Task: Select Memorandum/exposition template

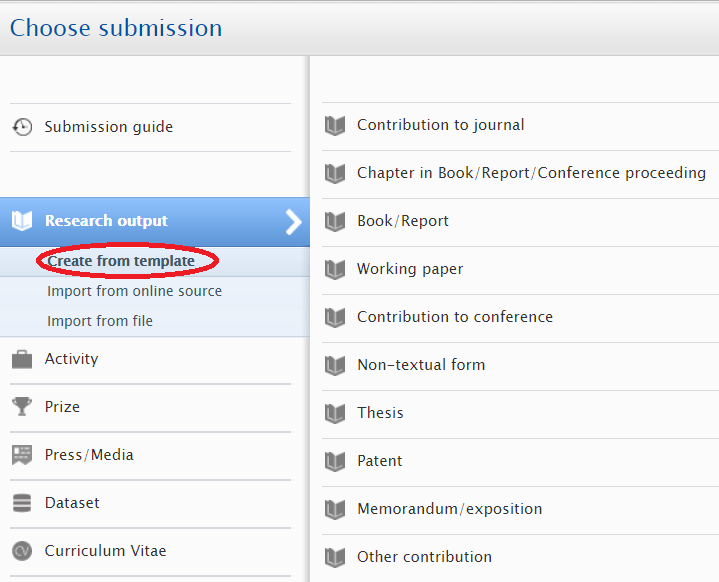Action: point(449,509)
